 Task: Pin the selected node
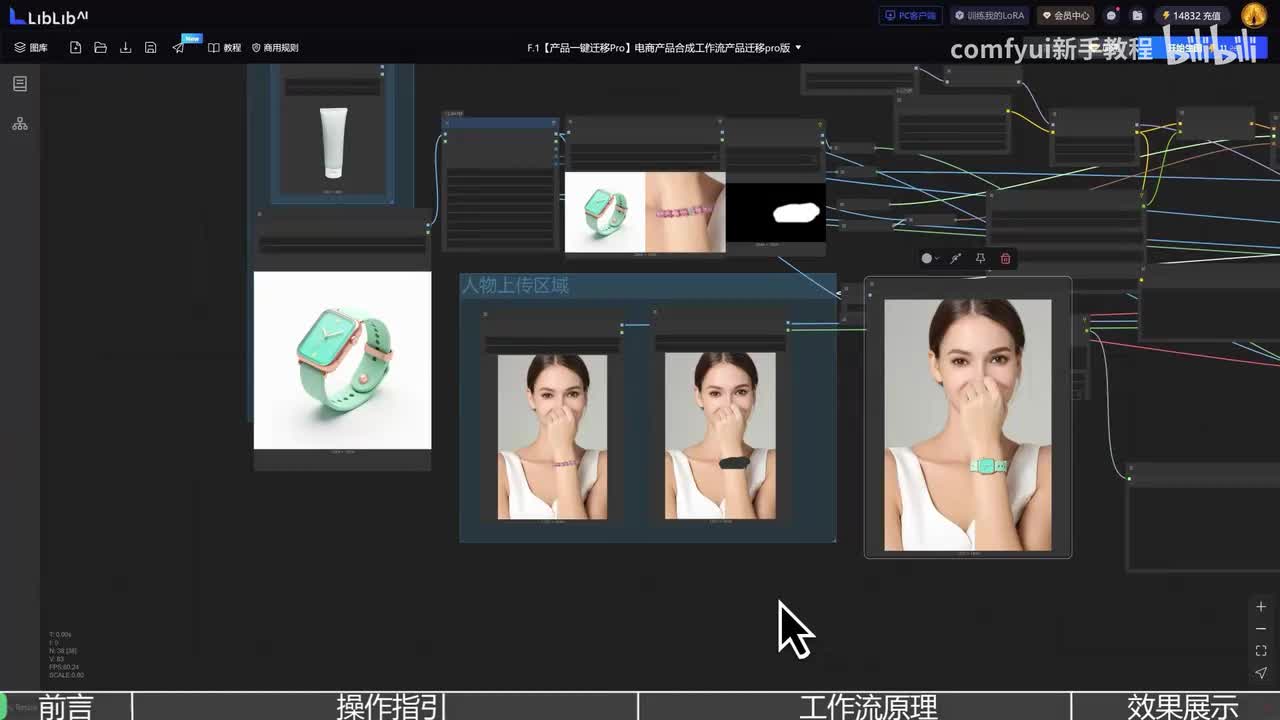(x=980, y=258)
